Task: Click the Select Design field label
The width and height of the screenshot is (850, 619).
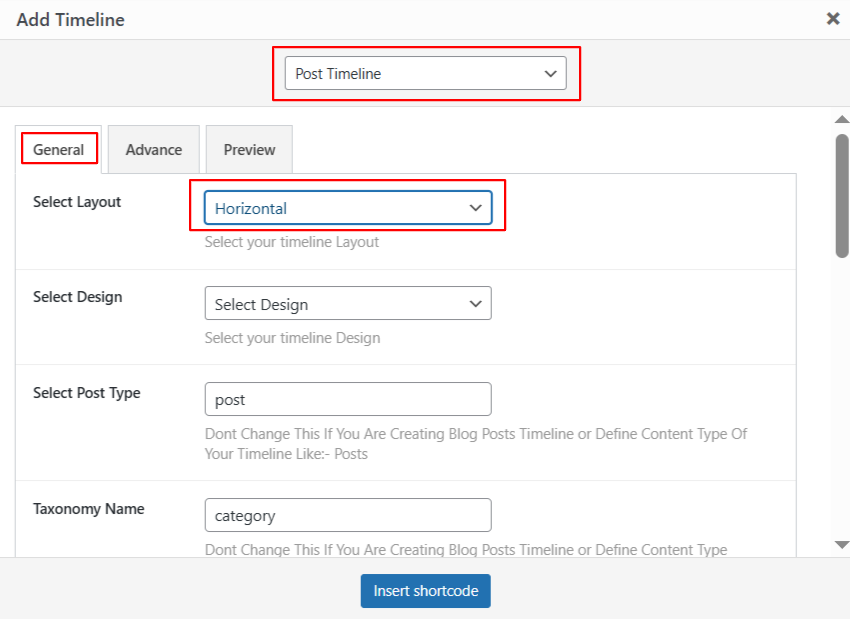Action: point(78,297)
